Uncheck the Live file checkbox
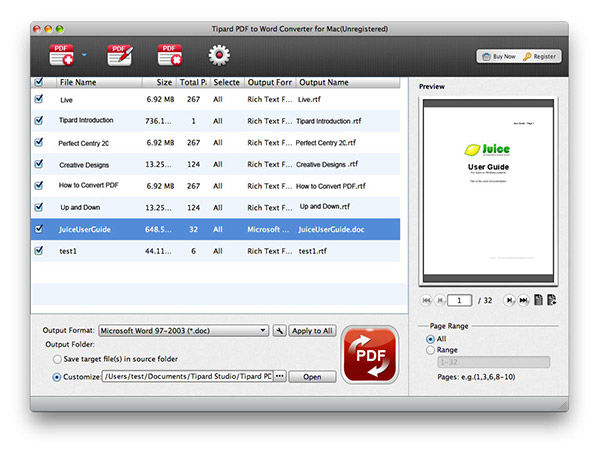Viewport: 600px width, 452px height. coord(39,99)
